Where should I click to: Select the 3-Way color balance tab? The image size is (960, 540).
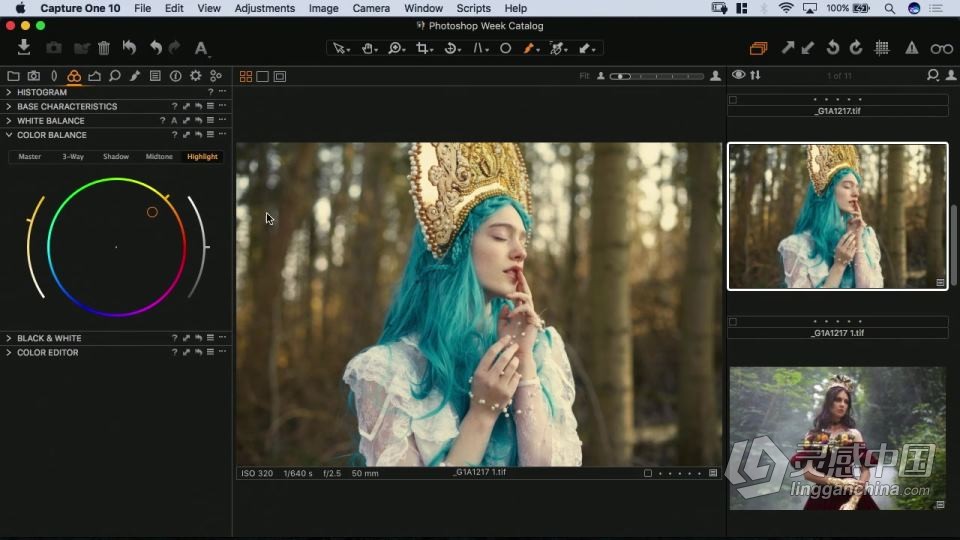73,157
